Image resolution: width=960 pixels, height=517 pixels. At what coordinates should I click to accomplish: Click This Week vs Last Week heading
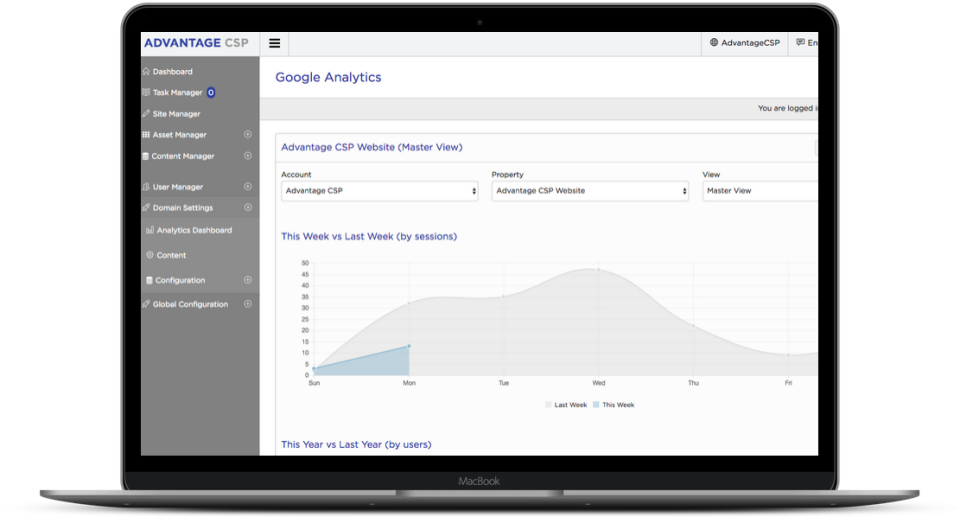(369, 236)
